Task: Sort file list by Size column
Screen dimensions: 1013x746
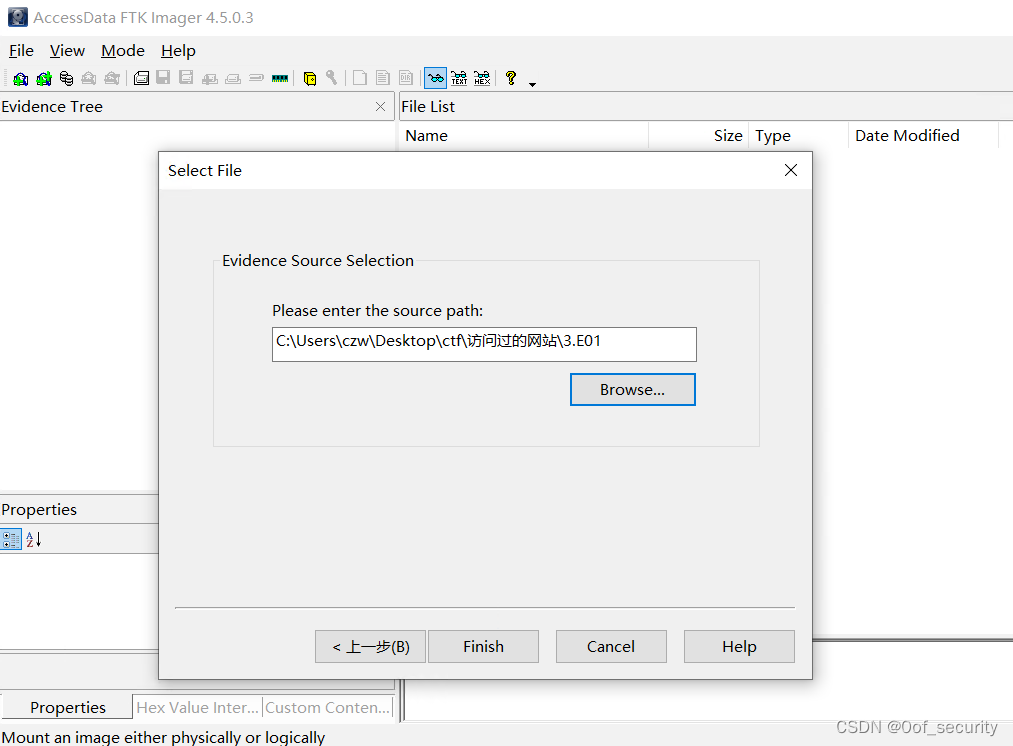Action: click(x=699, y=136)
